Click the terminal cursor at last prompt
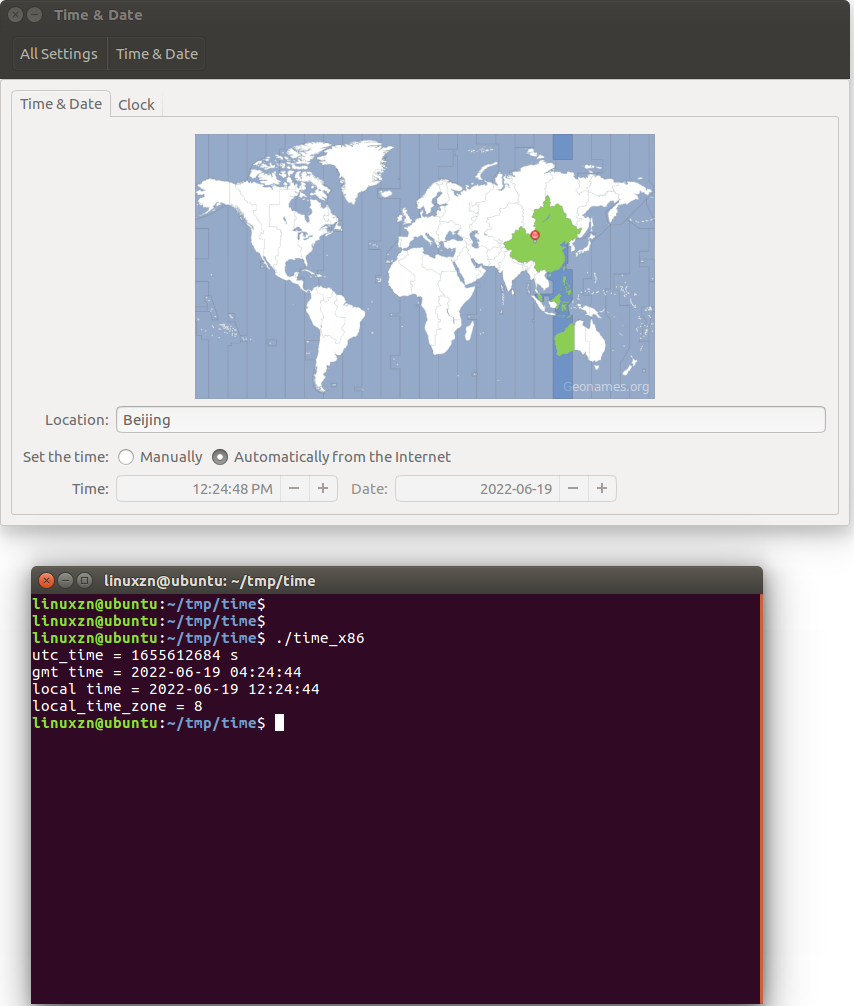This screenshot has width=854, height=1006. click(x=279, y=723)
